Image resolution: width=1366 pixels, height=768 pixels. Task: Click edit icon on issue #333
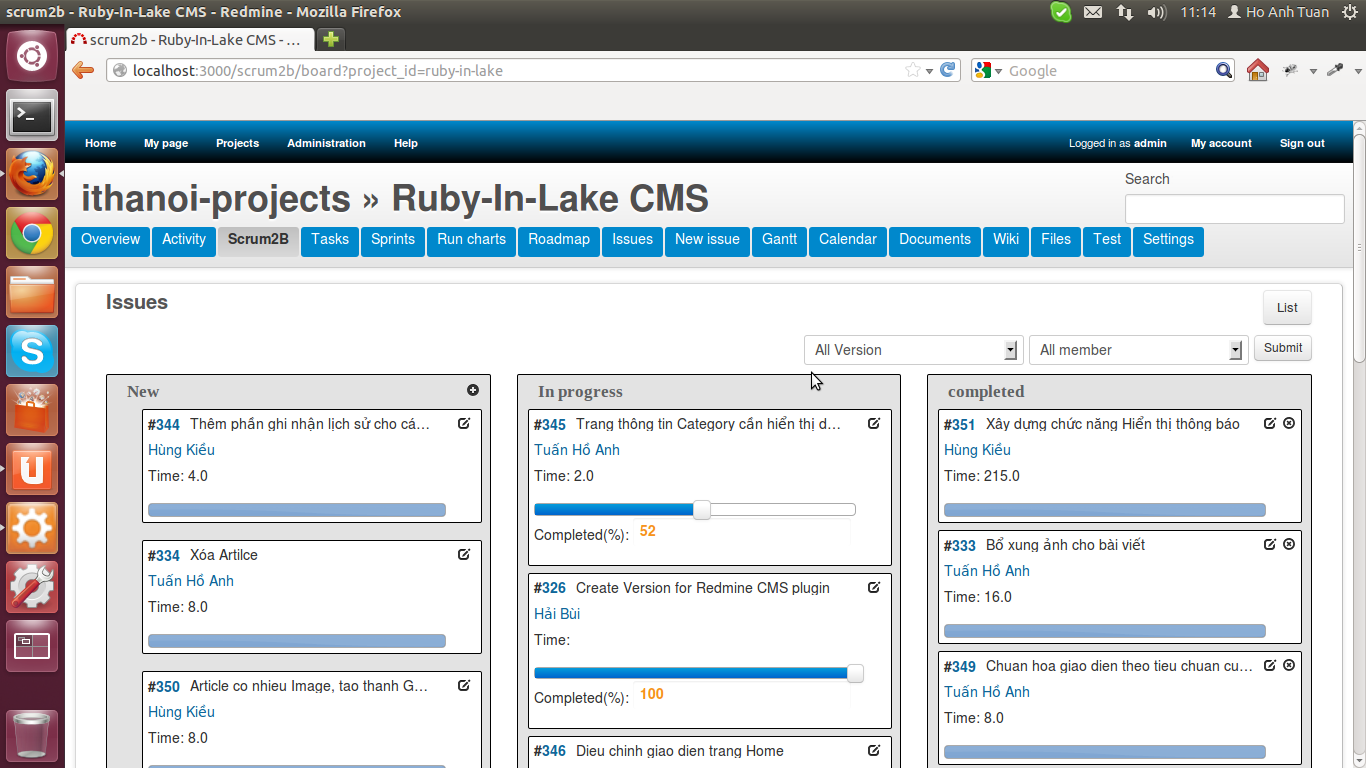tap(1270, 544)
